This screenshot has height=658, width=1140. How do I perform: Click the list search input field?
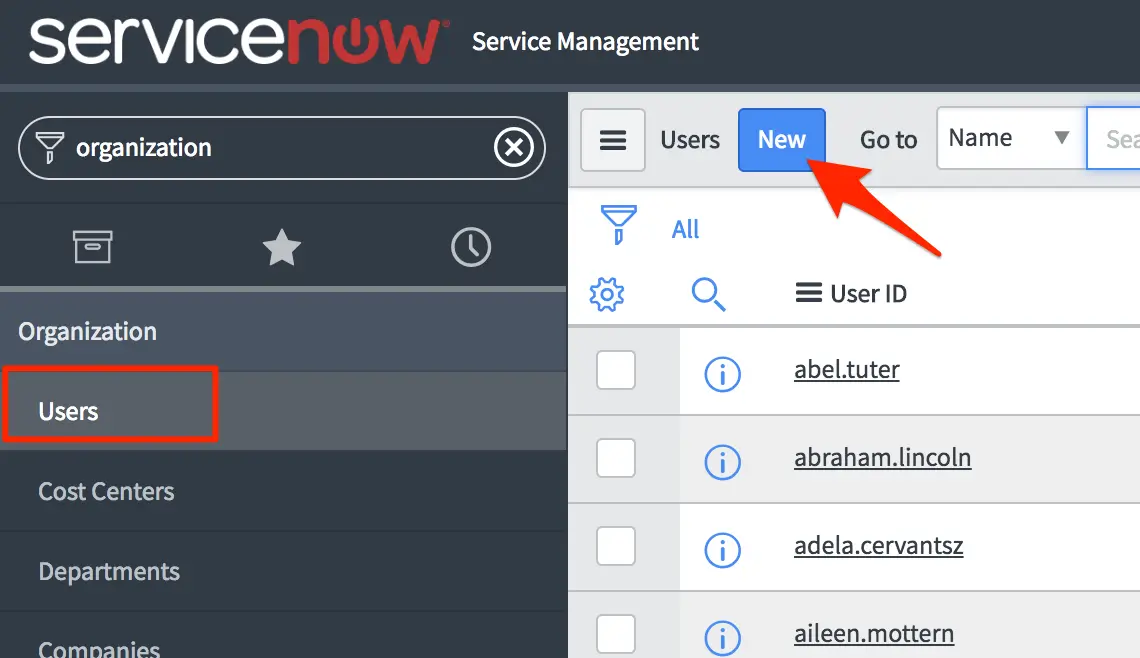(1113, 138)
